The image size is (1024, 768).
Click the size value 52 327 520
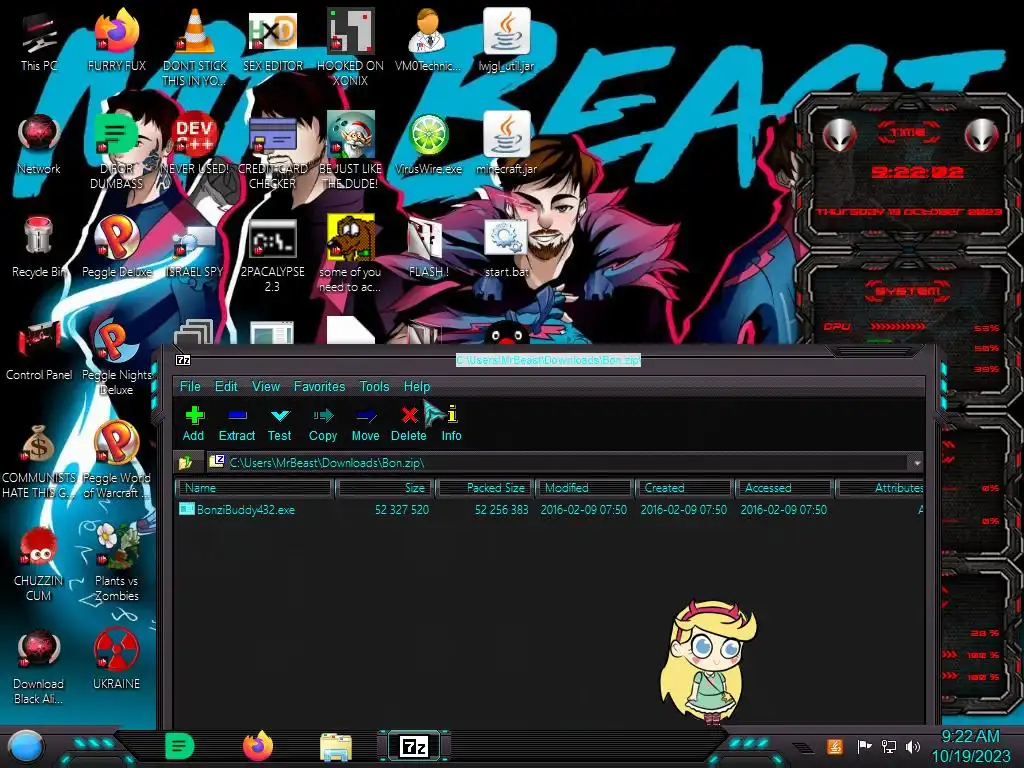(x=402, y=509)
